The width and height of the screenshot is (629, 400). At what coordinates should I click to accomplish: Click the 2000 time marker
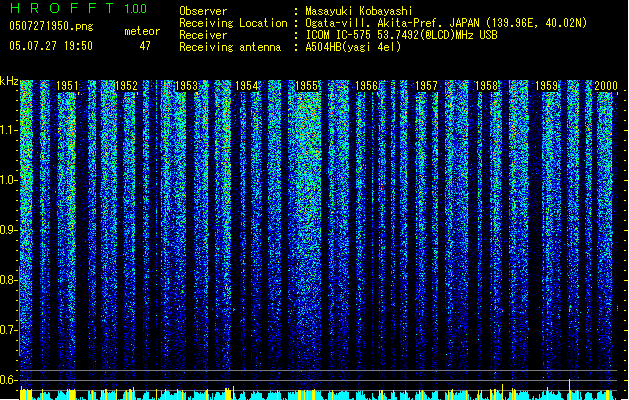606,86
